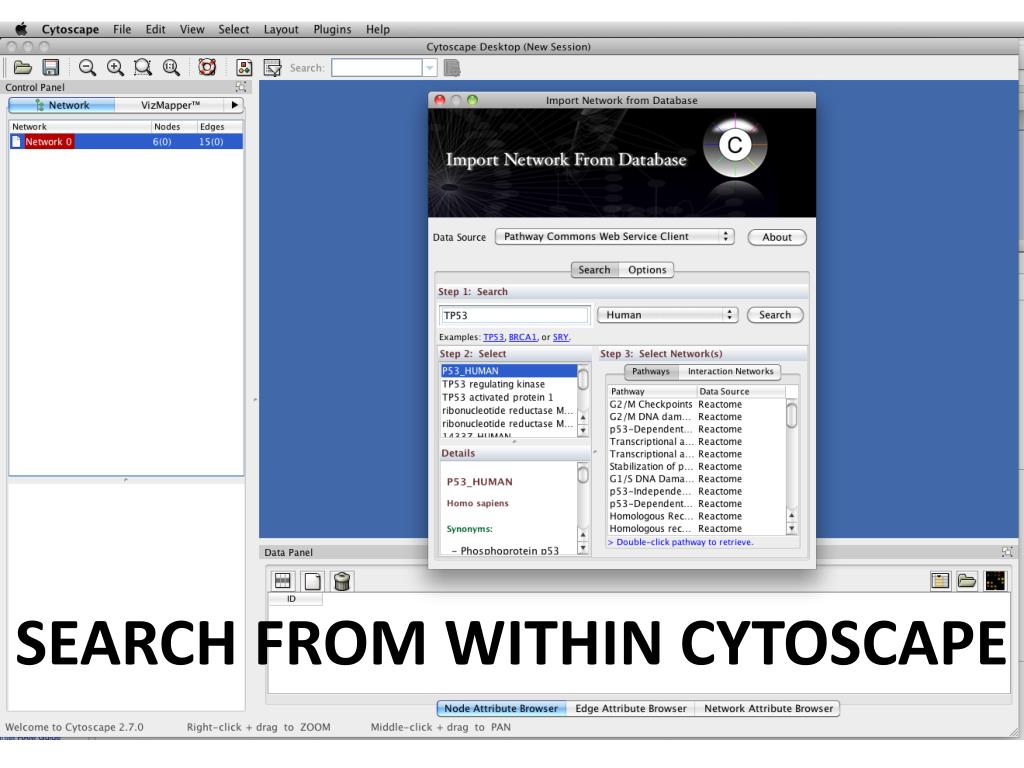Expand the toolbar search field dropdown arrow

pyautogui.click(x=430, y=68)
